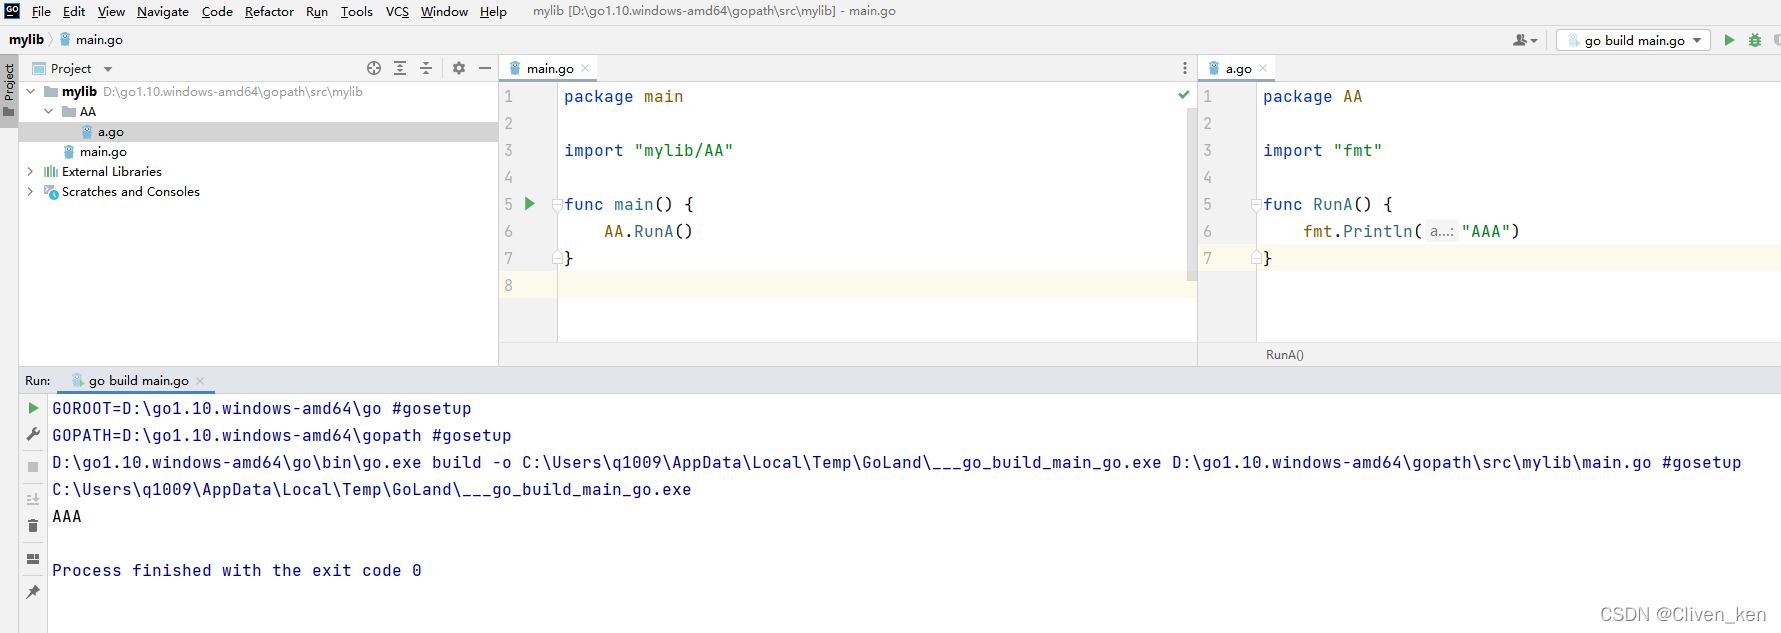Place cursor on import "mylib/AA" line

pyautogui.click(x=648, y=151)
